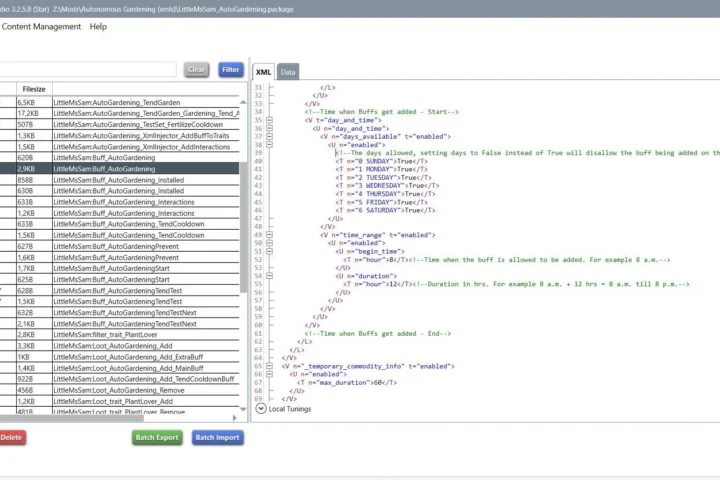Select the 620B Buff_AutoGardening row

(119, 158)
